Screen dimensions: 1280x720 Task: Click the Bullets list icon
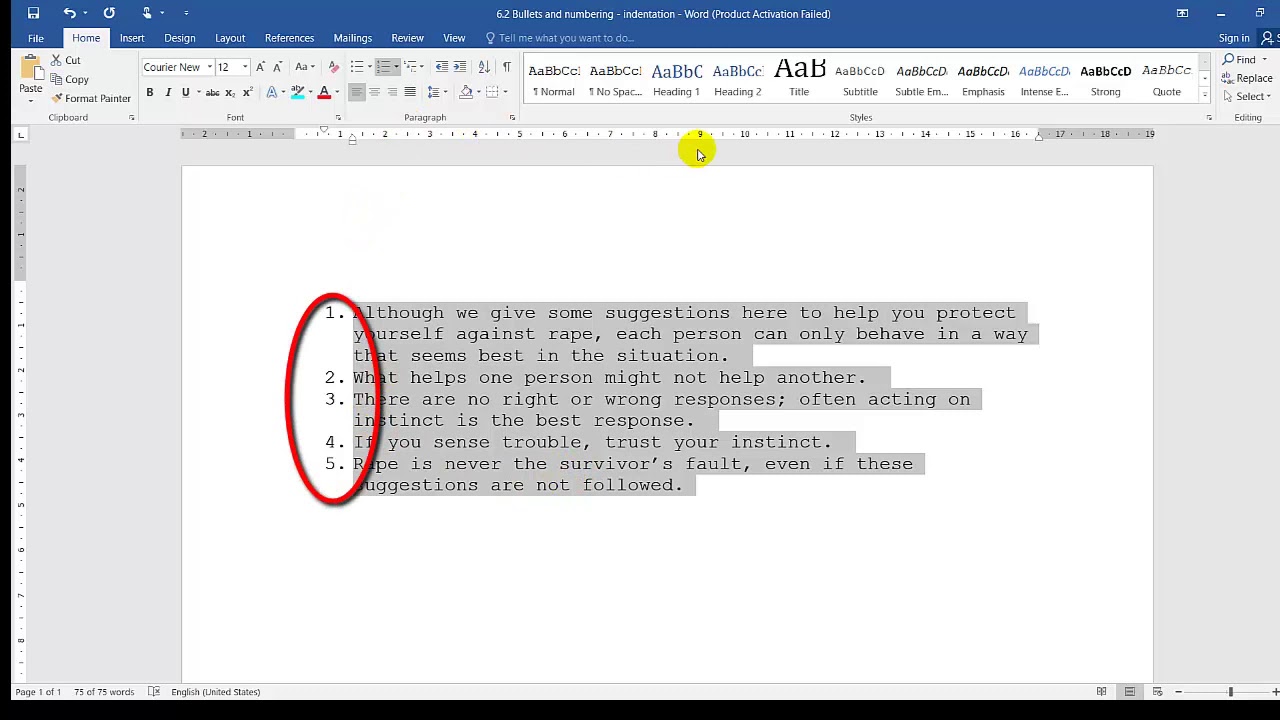357,67
